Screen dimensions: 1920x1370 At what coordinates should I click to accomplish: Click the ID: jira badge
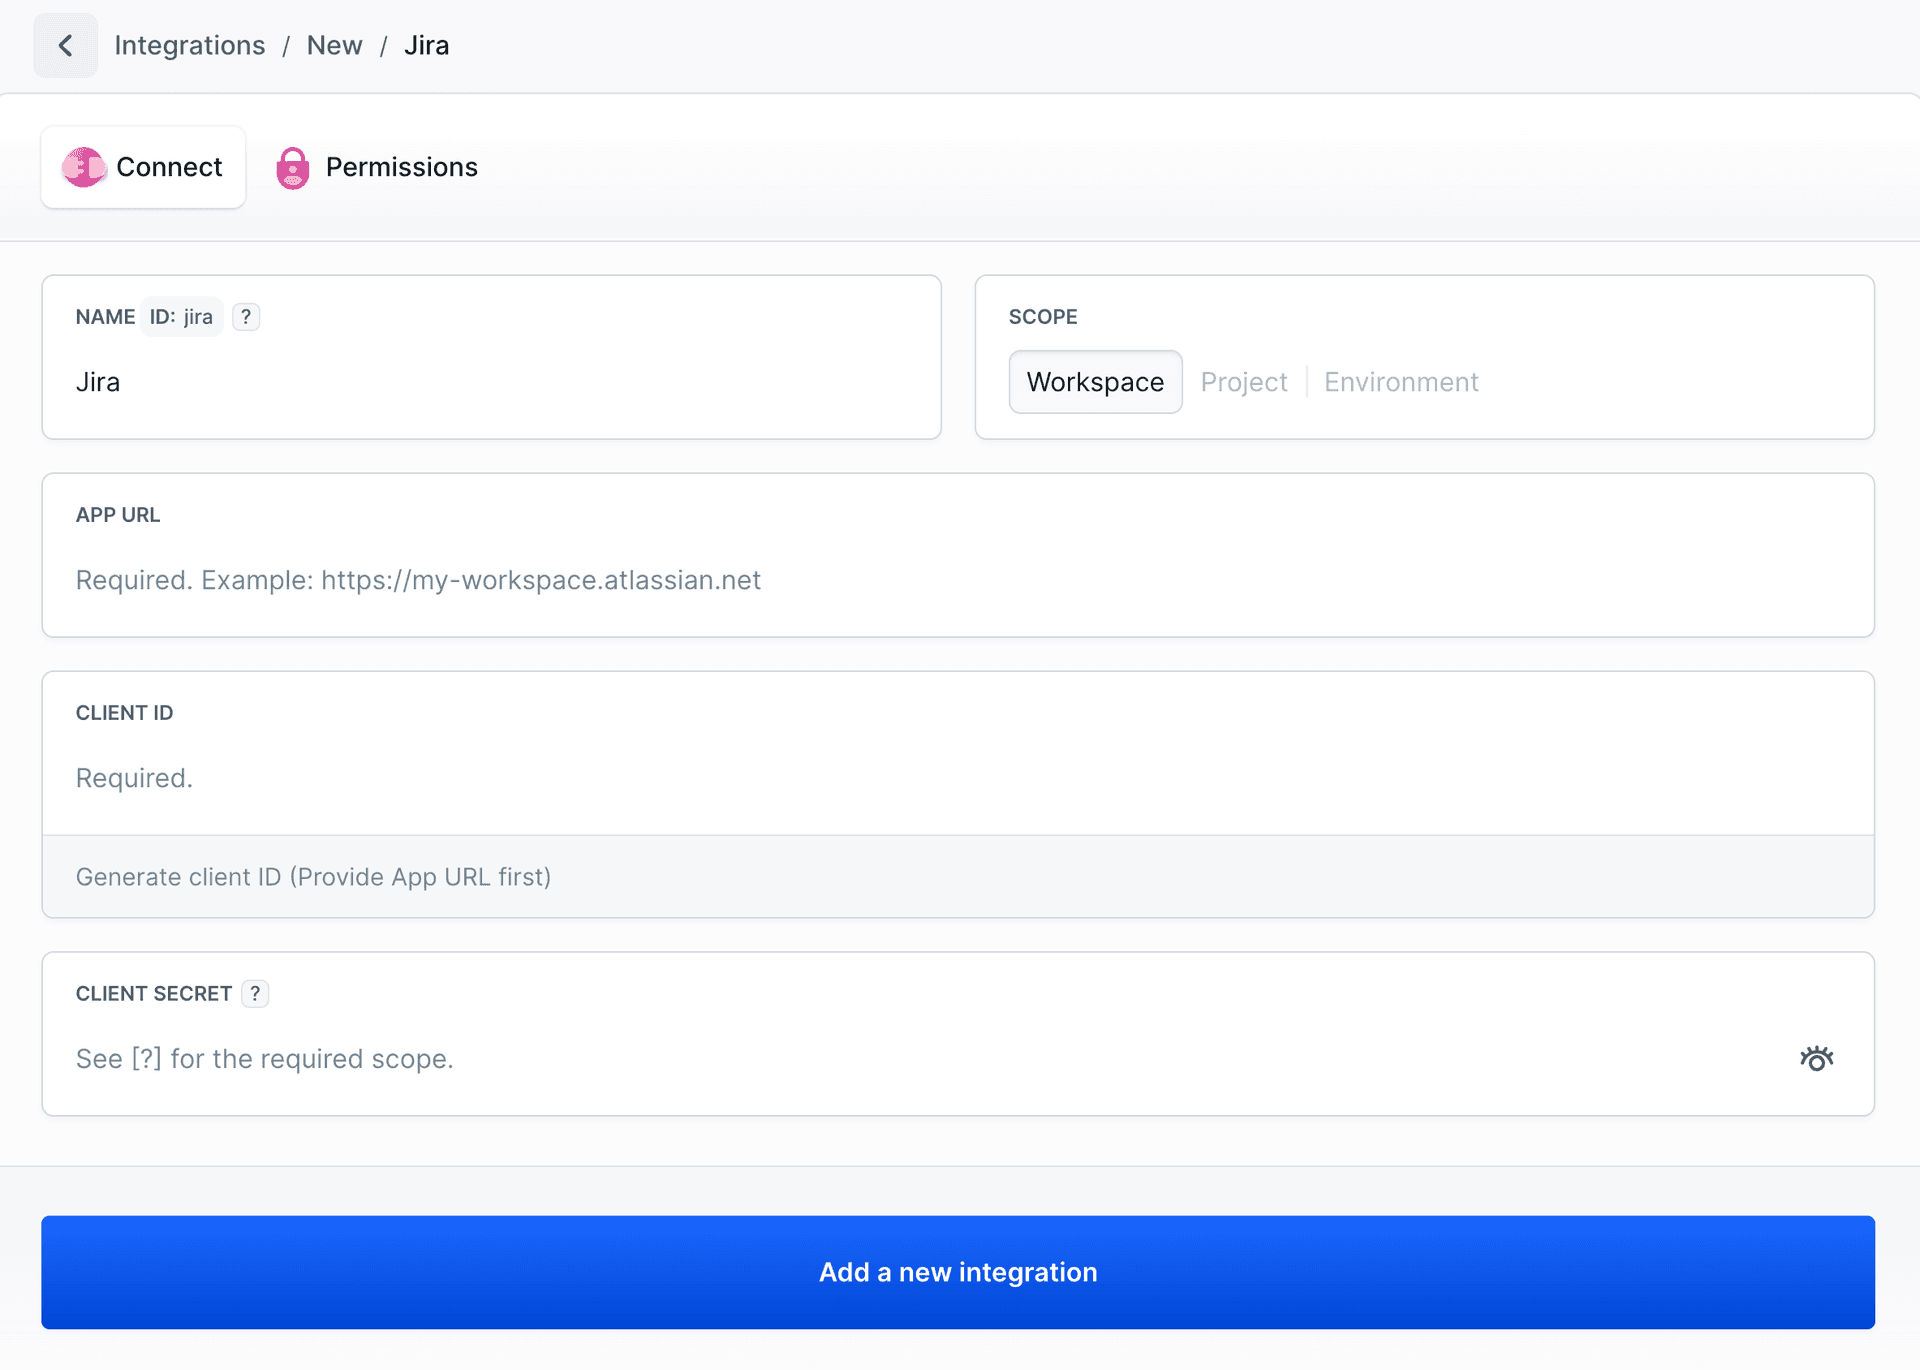181,317
